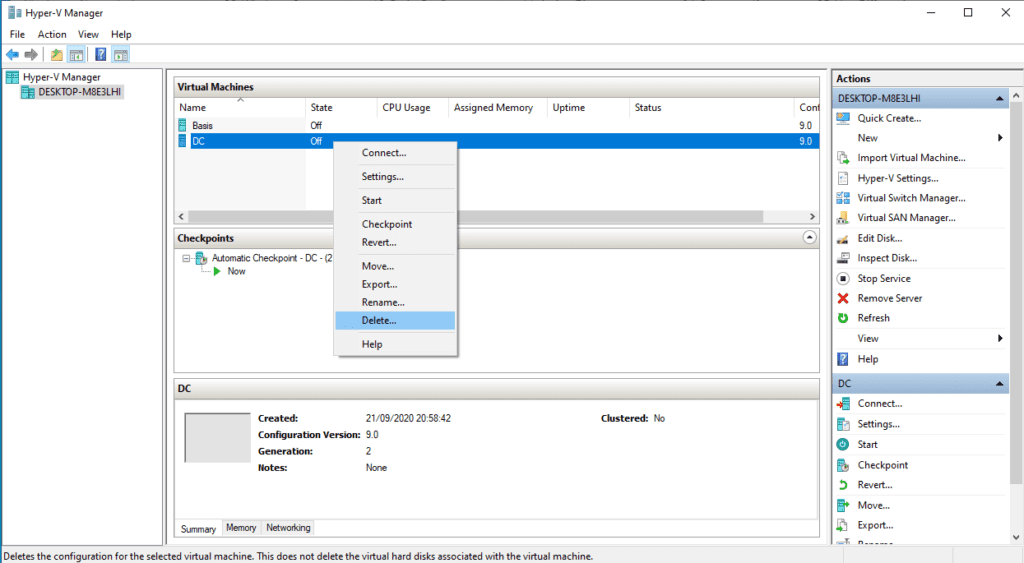This screenshot has height=563, width=1024.
Task: Click the Virtual Switch Manager icon
Action: pyautogui.click(x=843, y=198)
